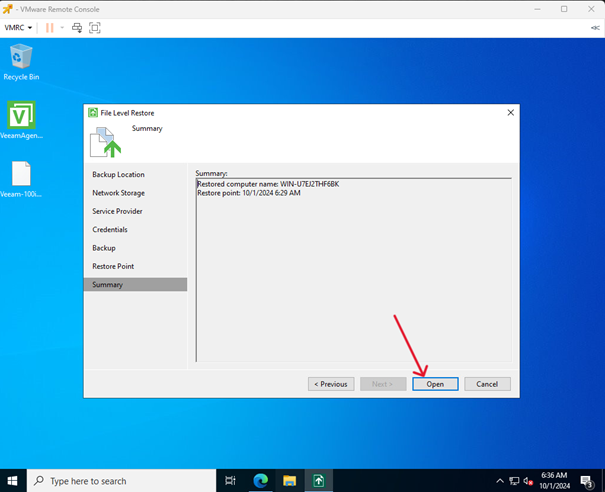Open File Explorer from the taskbar
This screenshot has height=492, width=605.
pos(288,481)
